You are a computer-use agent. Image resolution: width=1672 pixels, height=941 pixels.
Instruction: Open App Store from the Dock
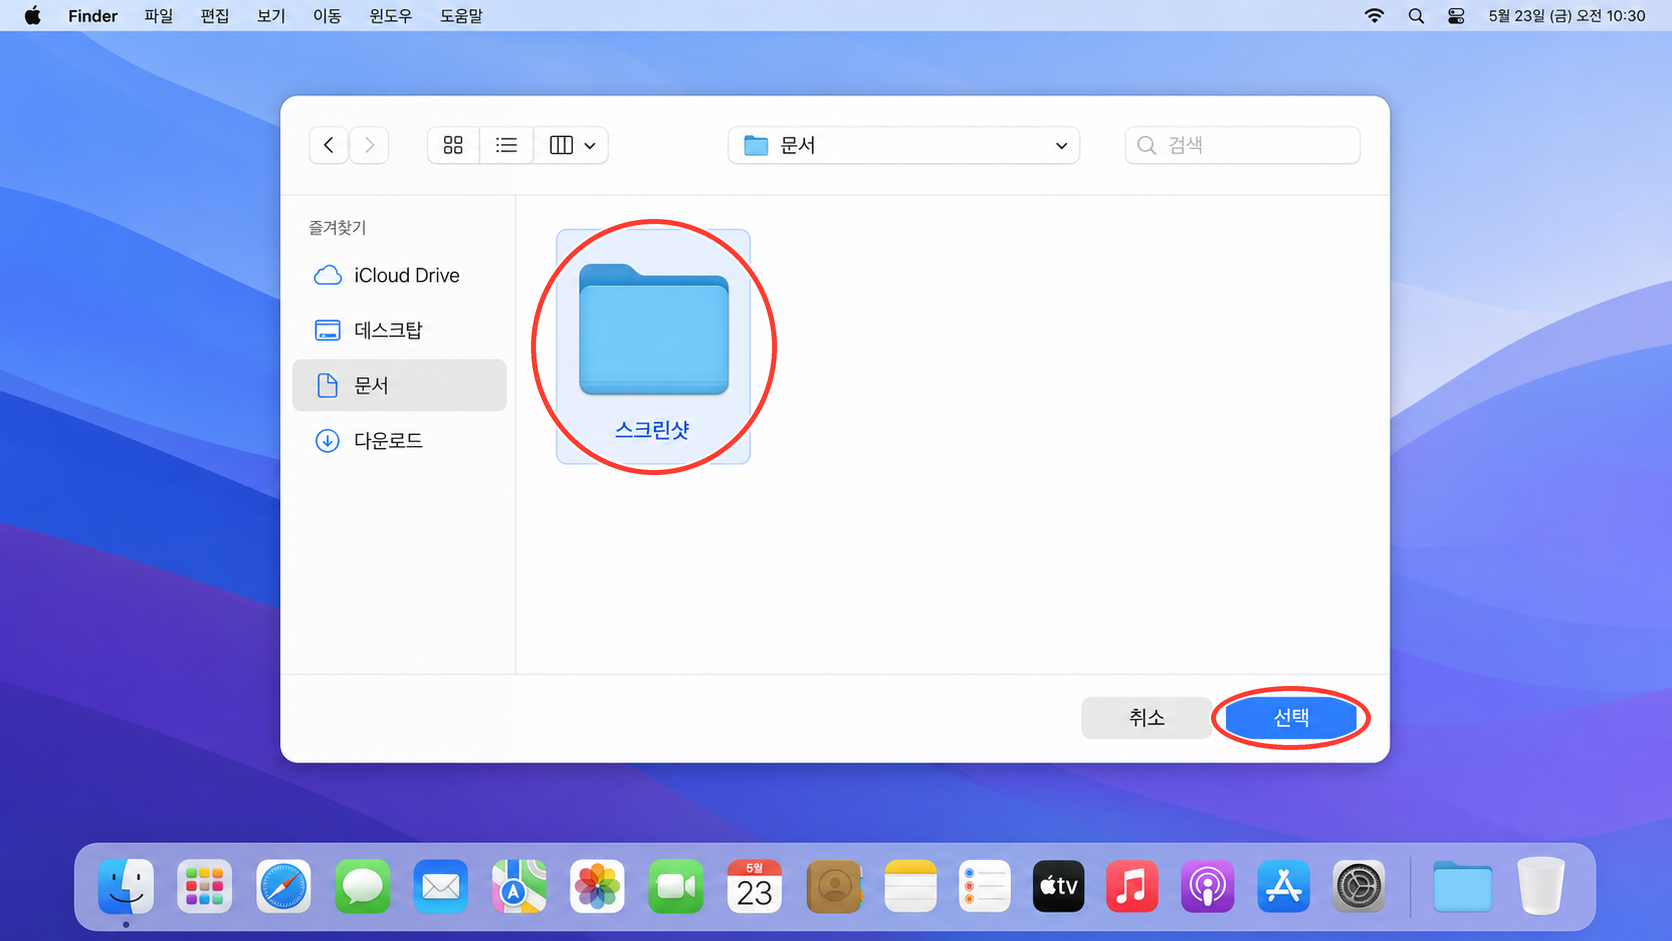click(1283, 886)
